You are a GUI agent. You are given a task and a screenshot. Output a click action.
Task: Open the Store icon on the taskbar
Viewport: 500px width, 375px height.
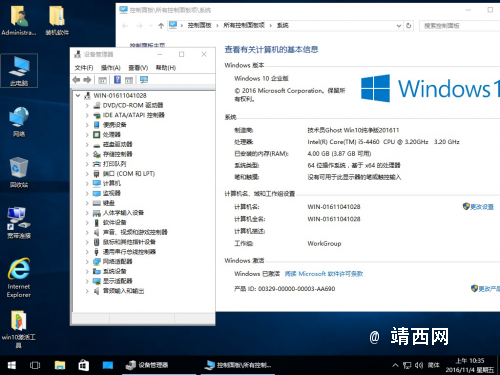pos(84,365)
